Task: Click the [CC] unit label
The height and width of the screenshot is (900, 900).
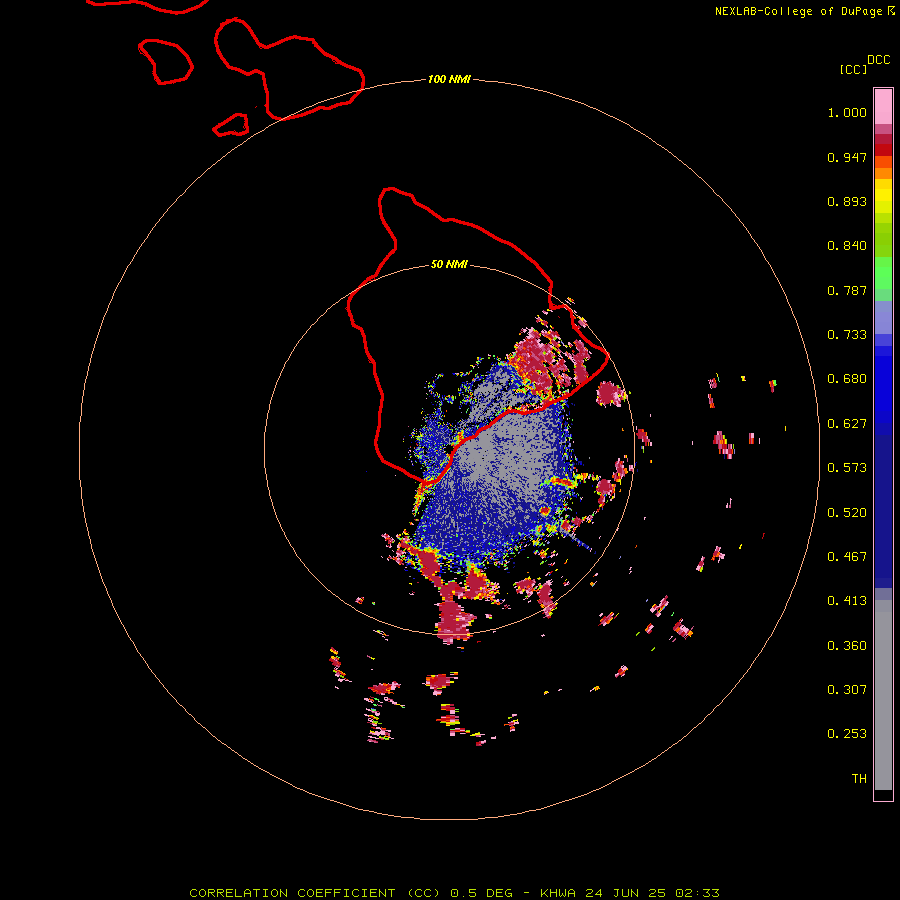Action: click(x=854, y=69)
